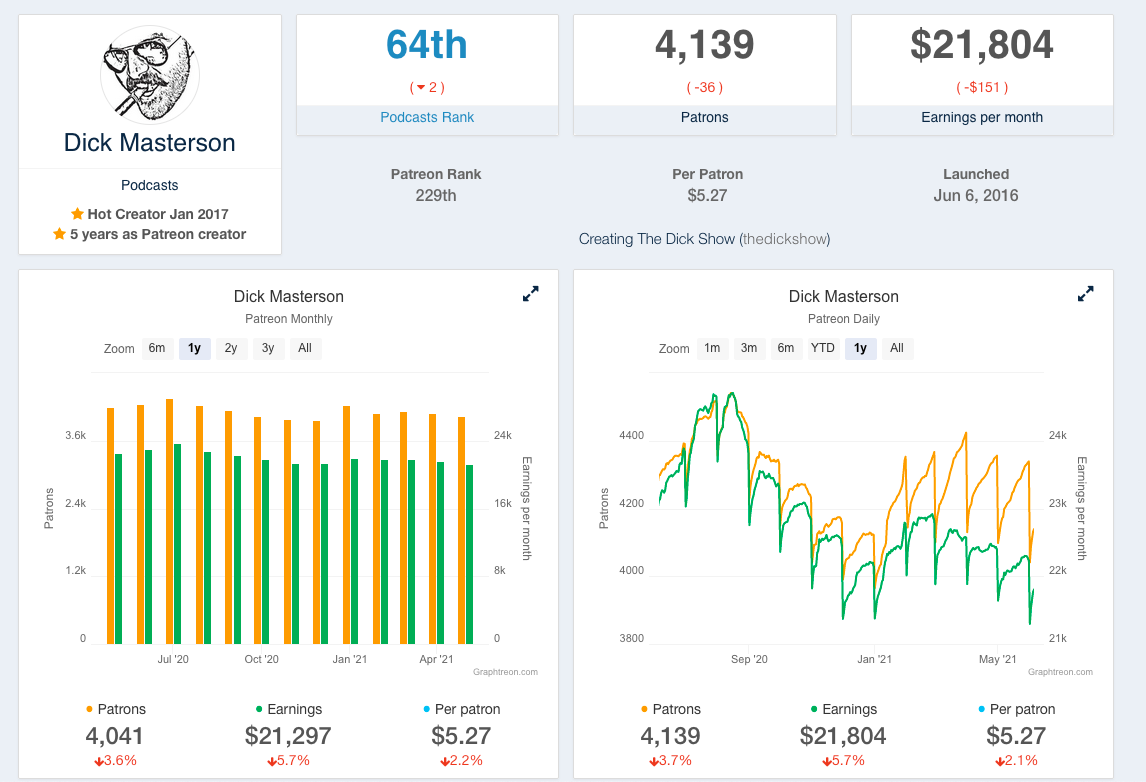Click the Hot Creator Jan 2017 star icon
This screenshot has width=1146, height=782.
click(77, 213)
